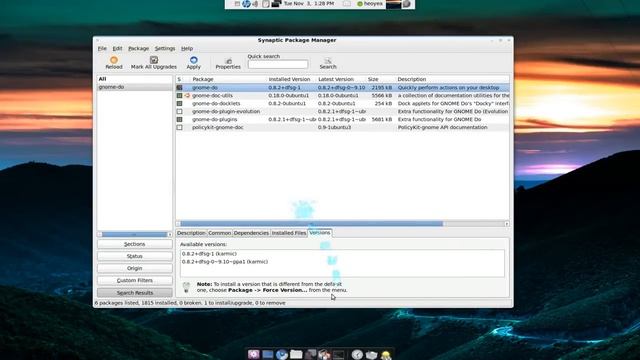Switch to the Installed Files tab
Viewport: 640px width, 360px height.
289,233
